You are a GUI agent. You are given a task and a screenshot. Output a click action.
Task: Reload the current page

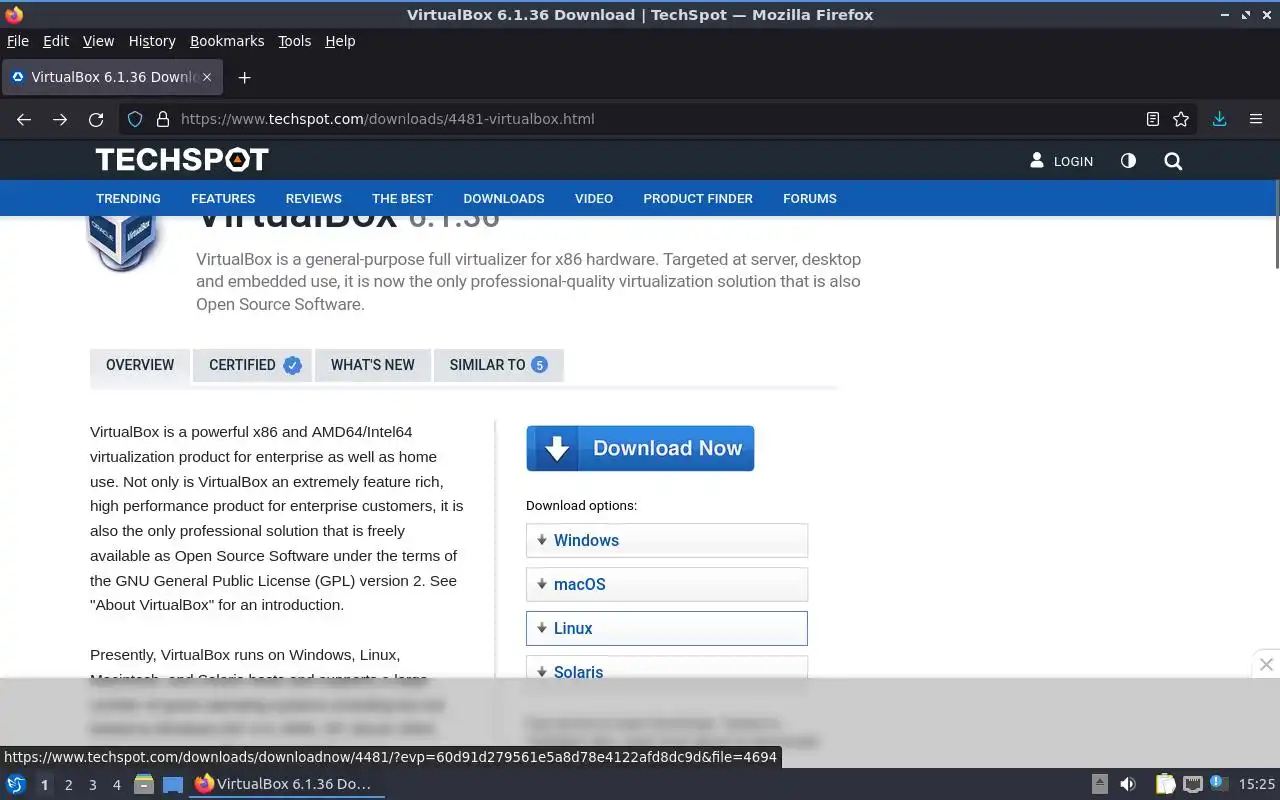(96, 119)
